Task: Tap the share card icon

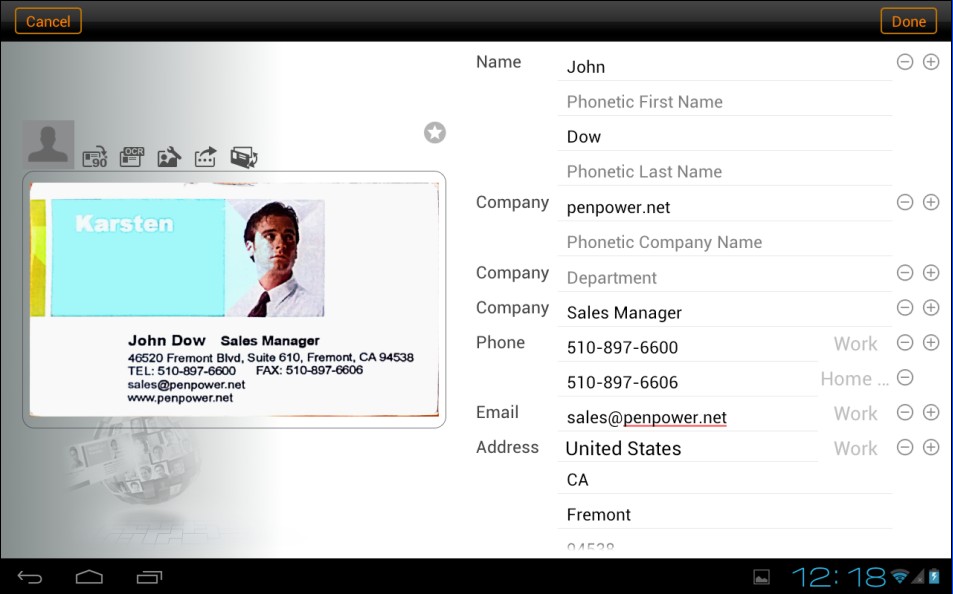Action: (205, 157)
